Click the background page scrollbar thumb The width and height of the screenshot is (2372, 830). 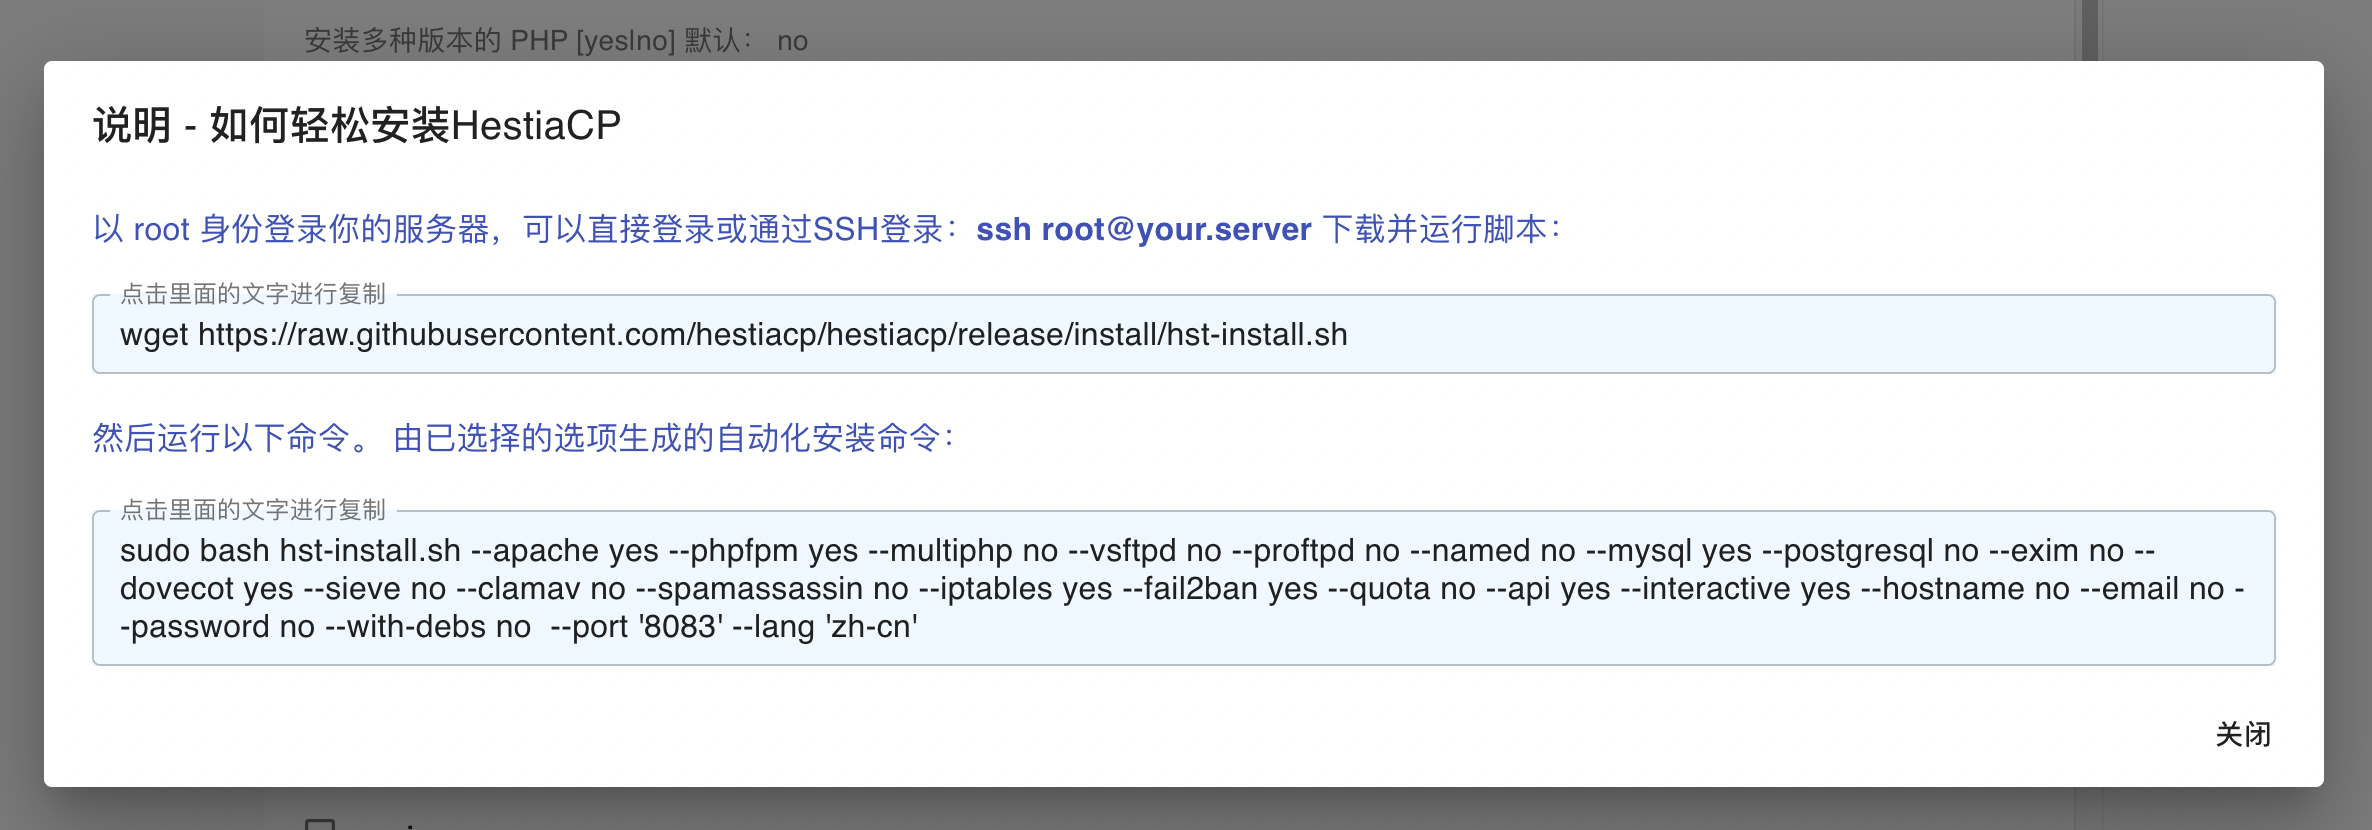pyautogui.click(x=2089, y=30)
